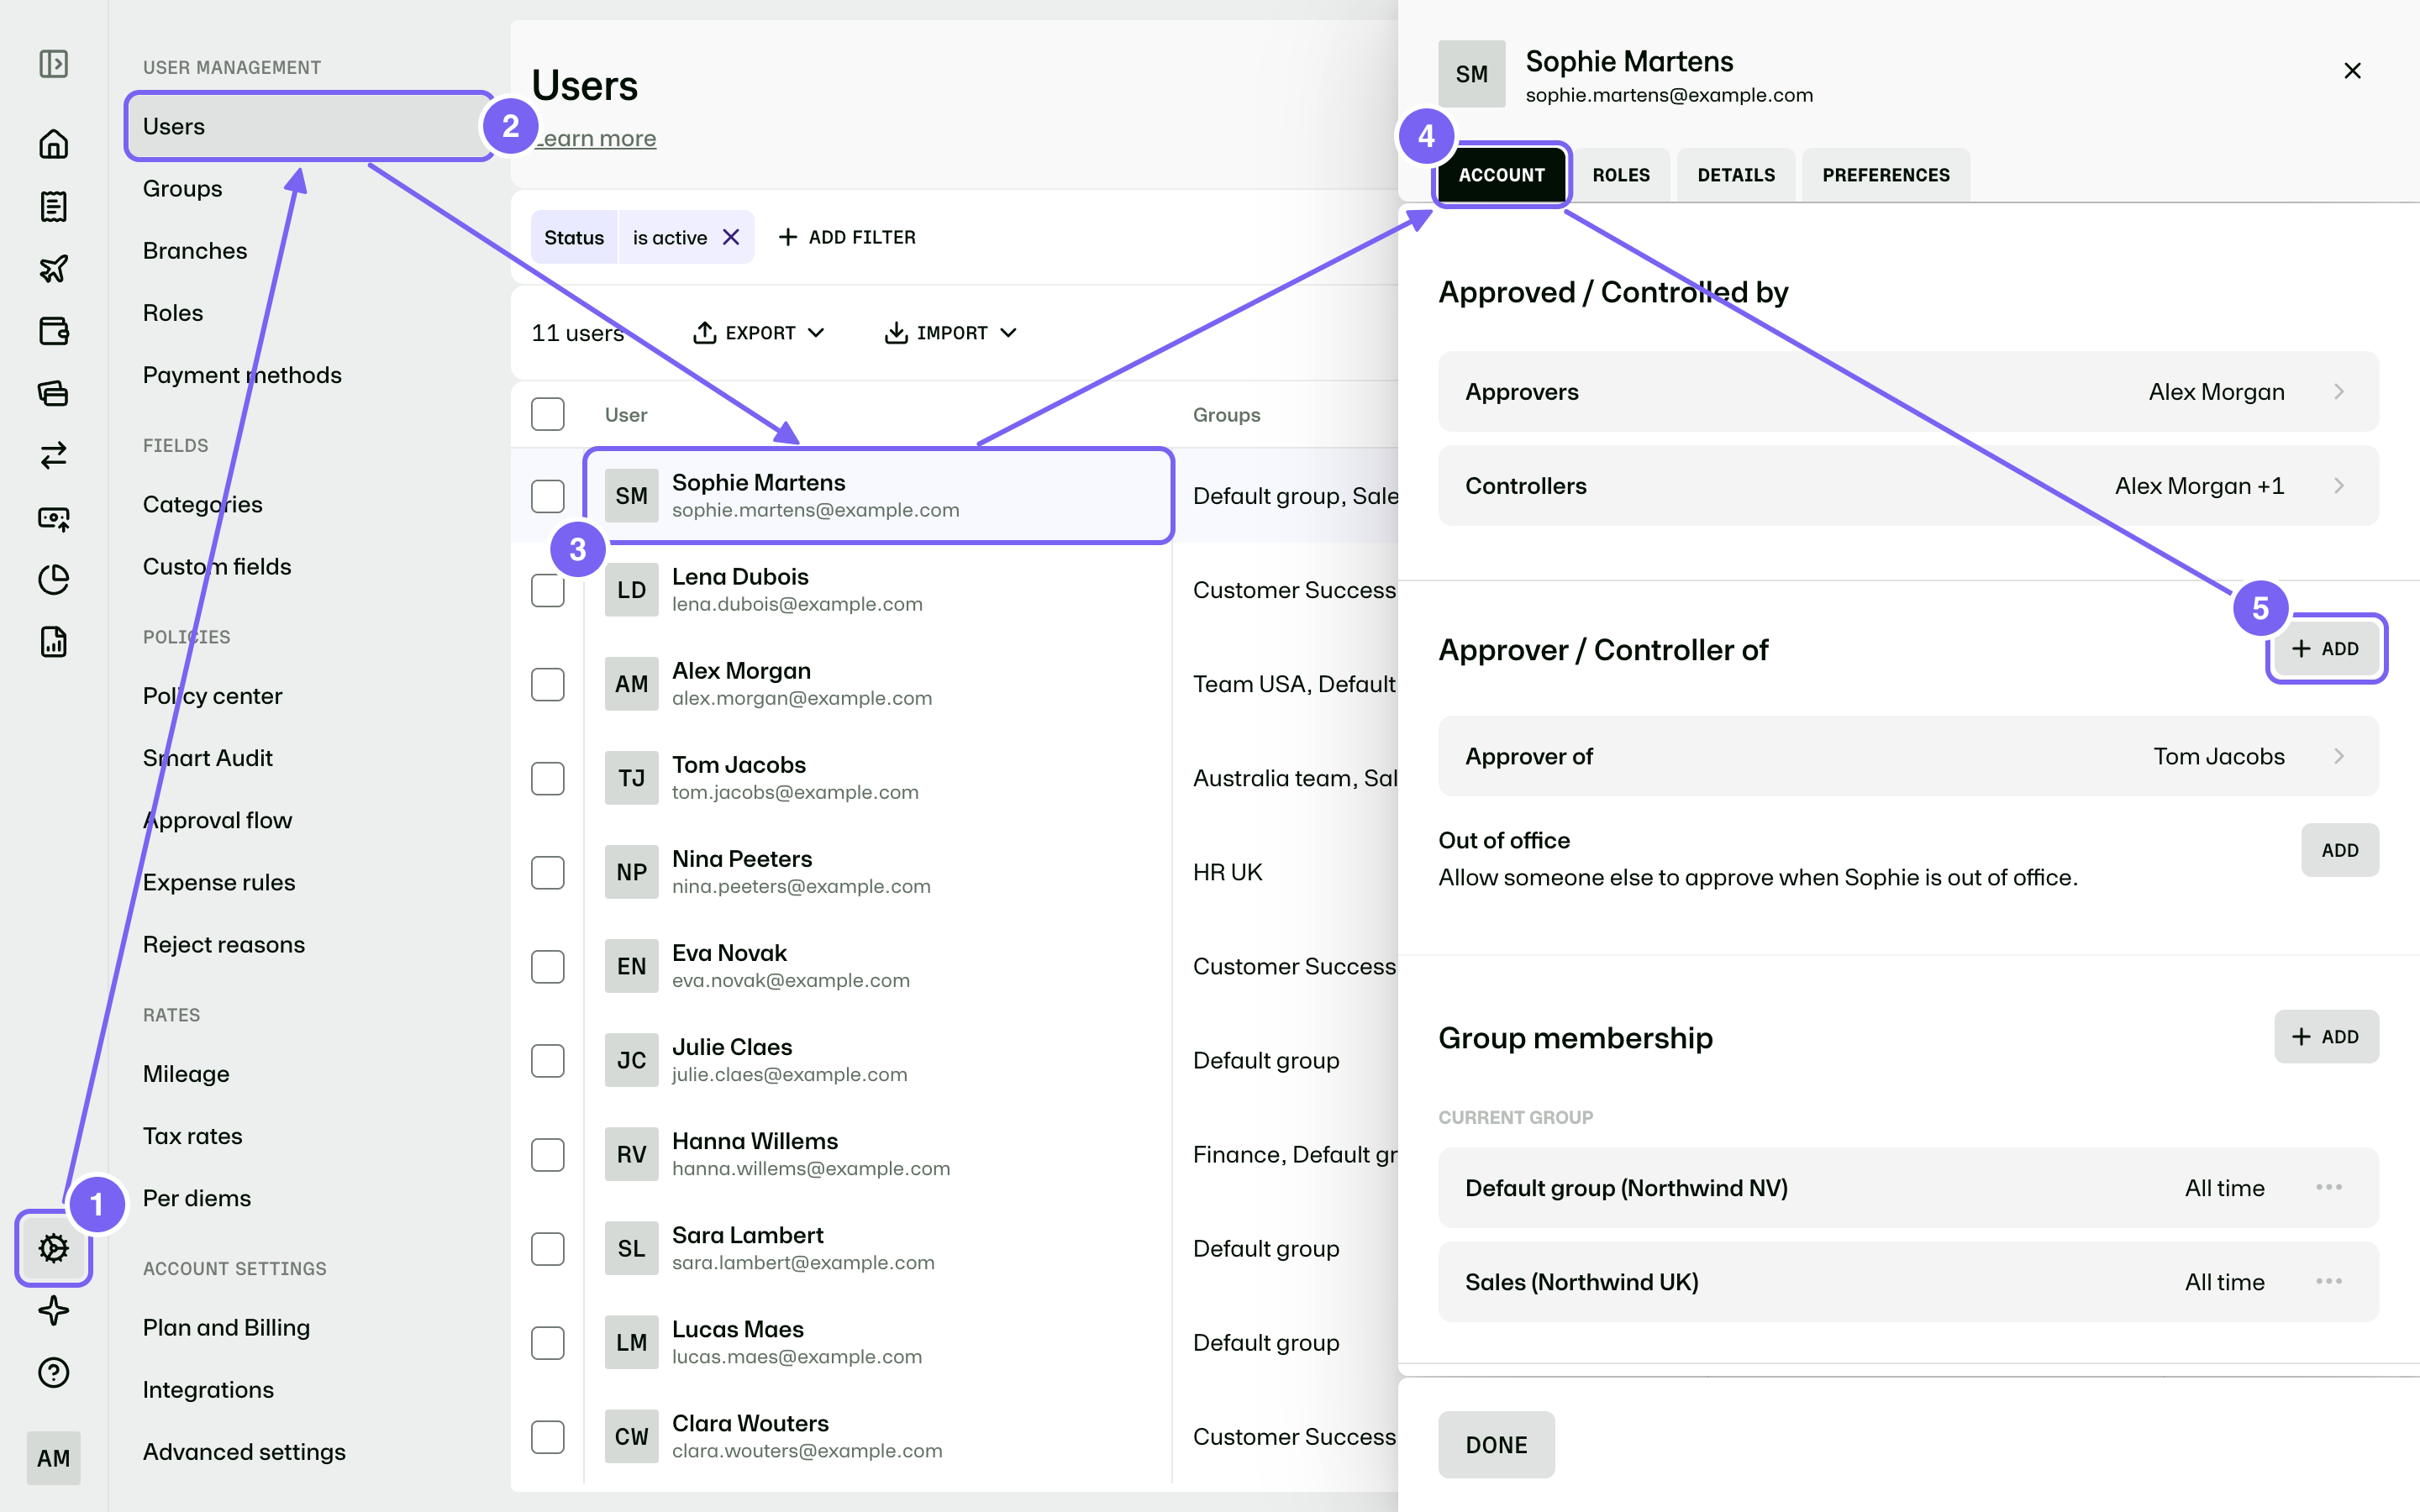The height and width of the screenshot is (1512, 2420).
Task: Open the pie chart insights icon
Action: [53, 579]
